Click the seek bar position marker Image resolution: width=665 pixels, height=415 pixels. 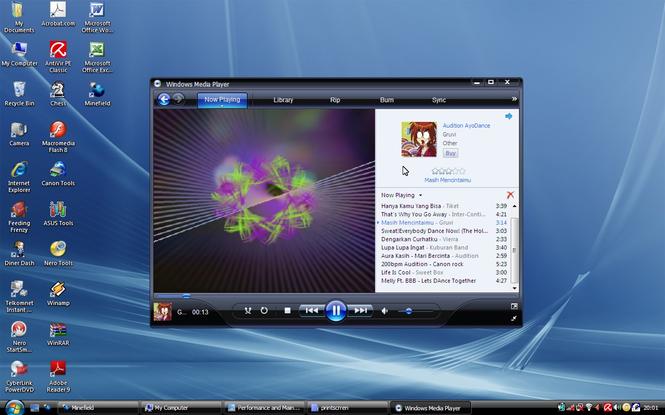pos(186,295)
